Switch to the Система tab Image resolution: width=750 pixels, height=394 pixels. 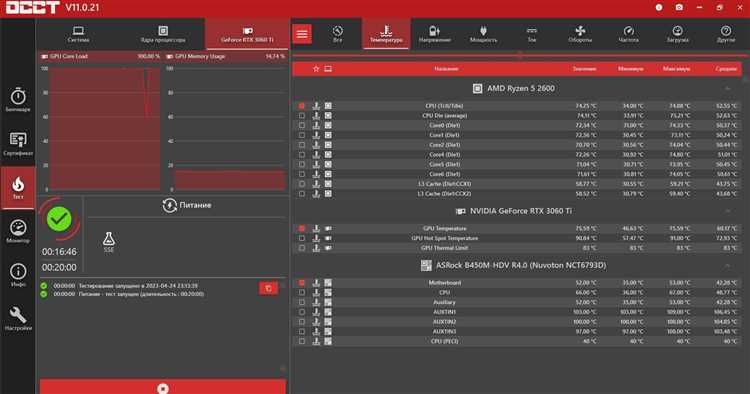pyautogui.click(x=78, y=34)
